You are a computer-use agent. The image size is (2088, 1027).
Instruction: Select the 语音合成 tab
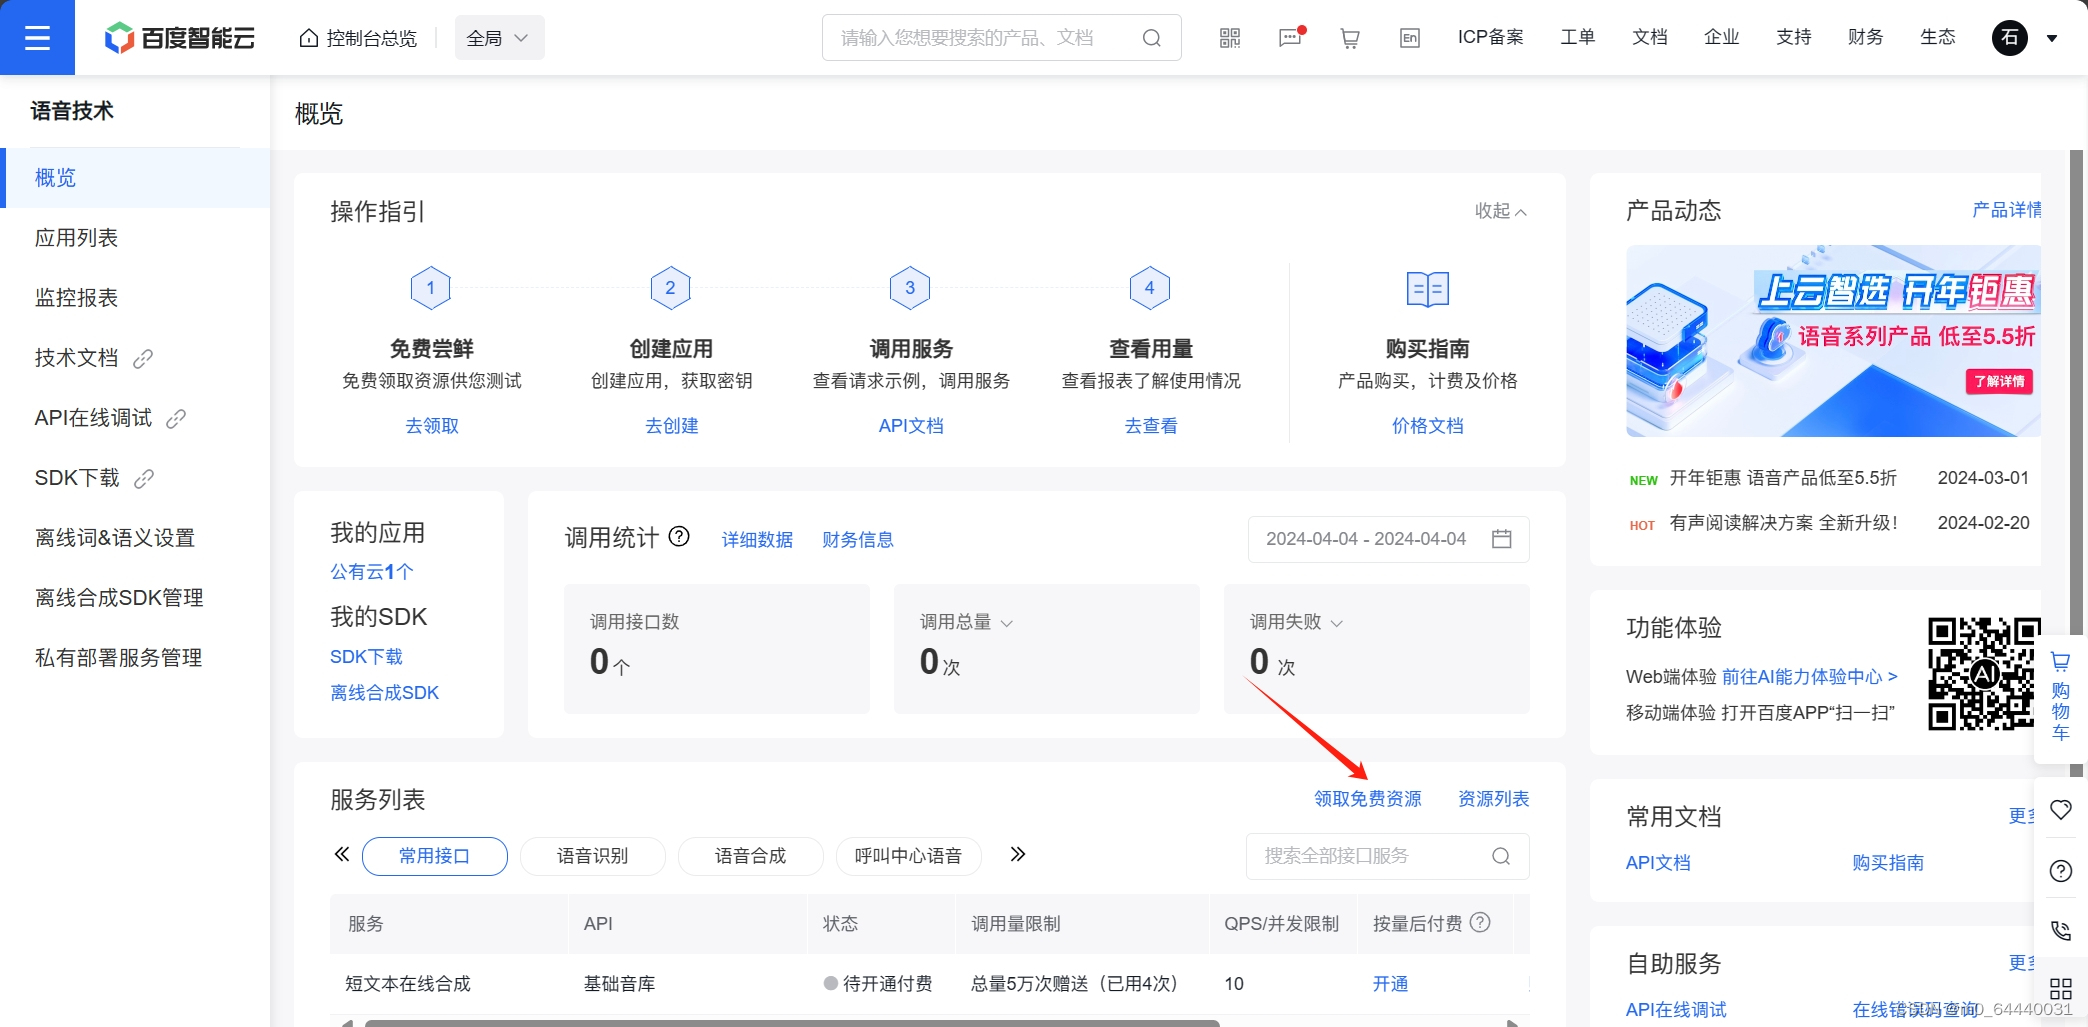coord(751,856)
